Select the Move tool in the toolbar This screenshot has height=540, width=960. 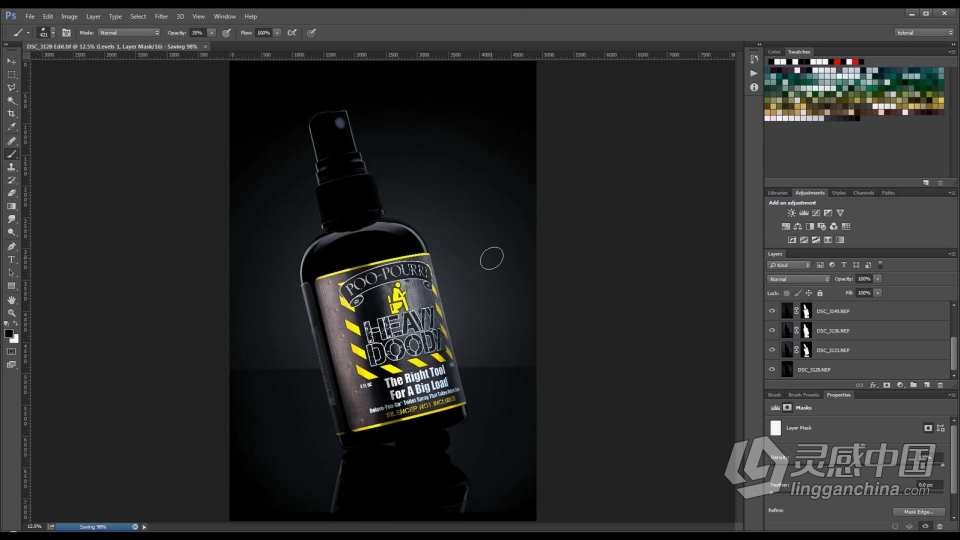12,61
